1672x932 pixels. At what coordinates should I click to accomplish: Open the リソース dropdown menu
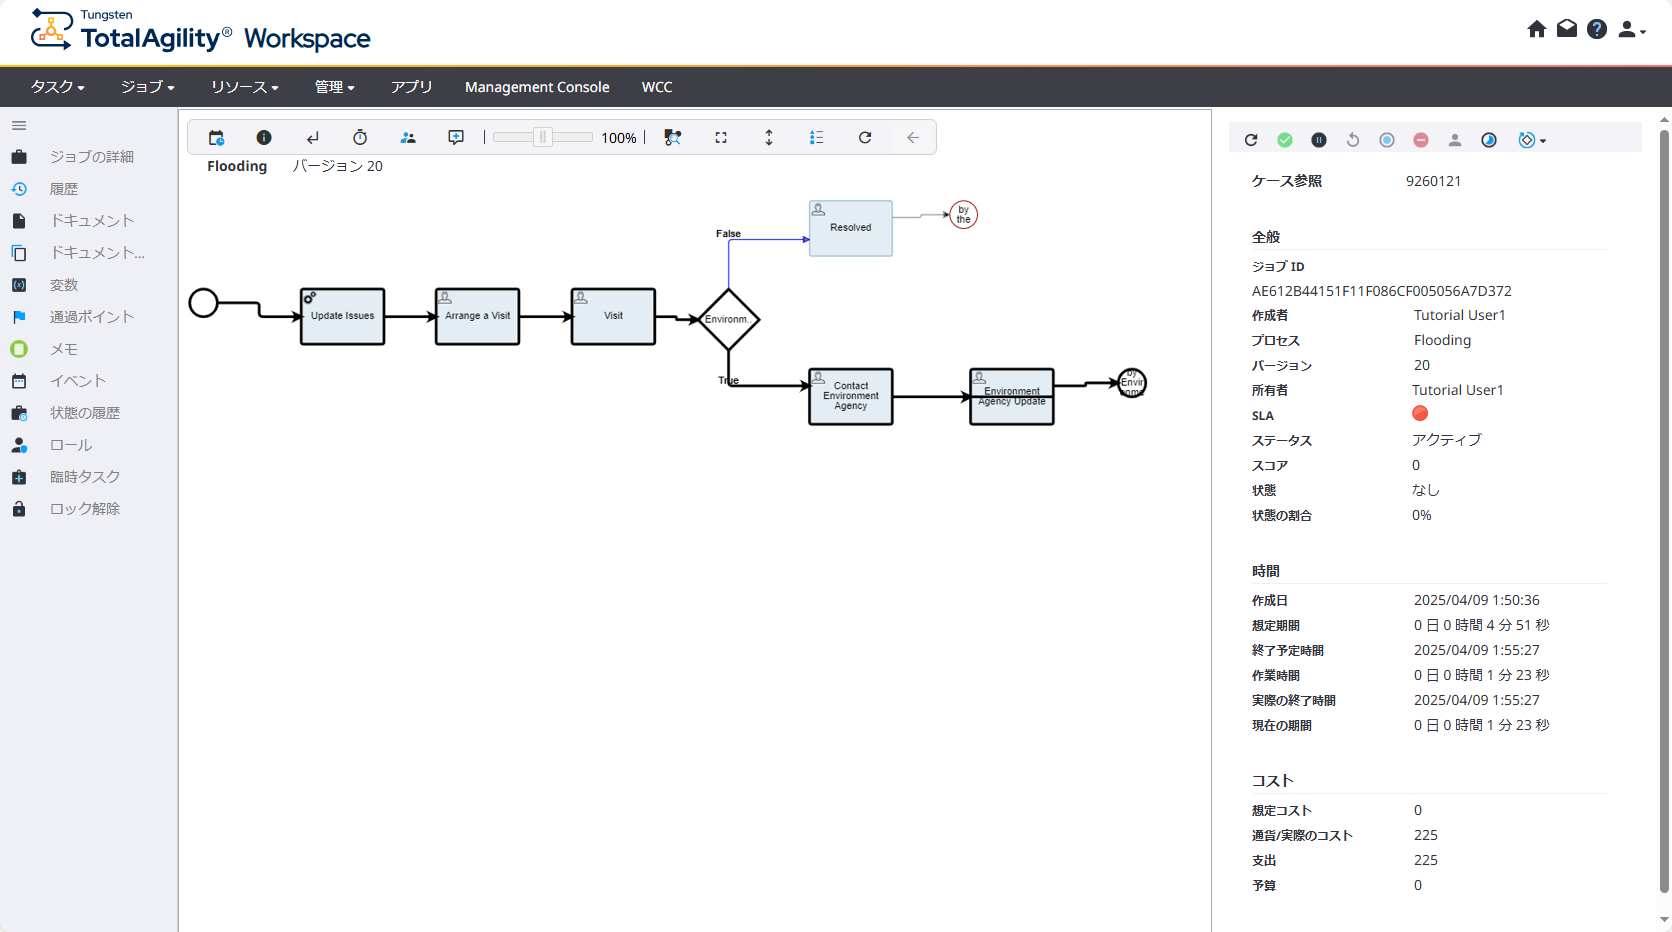pos(244,87)
